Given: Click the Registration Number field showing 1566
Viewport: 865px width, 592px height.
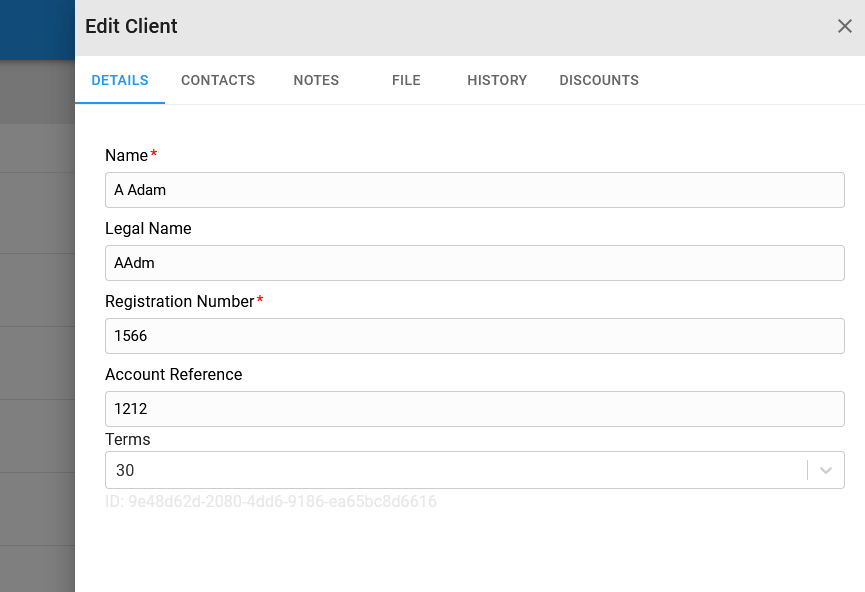Looking at the screenshot, I should click(x=474, y=335).
